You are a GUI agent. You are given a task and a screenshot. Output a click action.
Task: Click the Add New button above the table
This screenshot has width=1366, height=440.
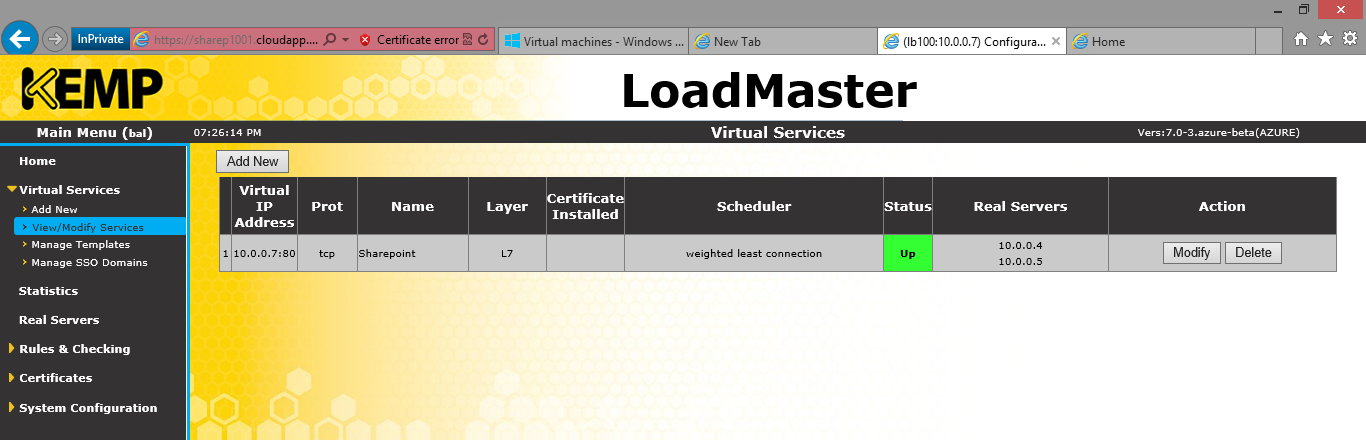click(253, 161)
